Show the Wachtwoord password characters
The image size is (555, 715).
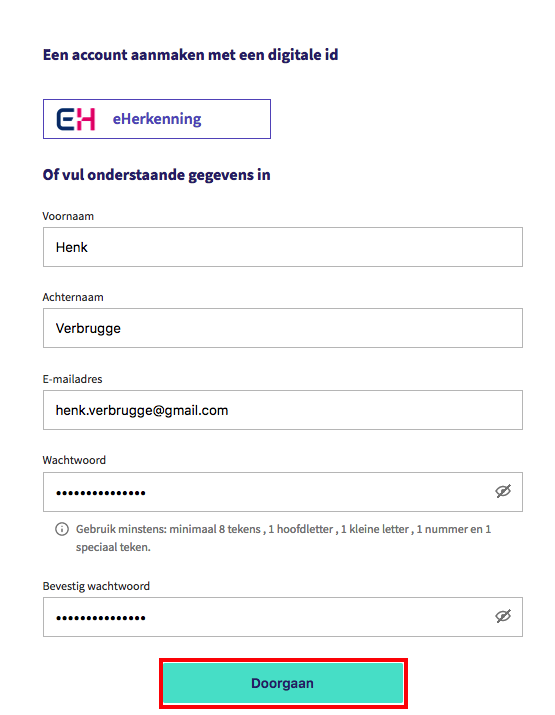(x=503, y=491)
